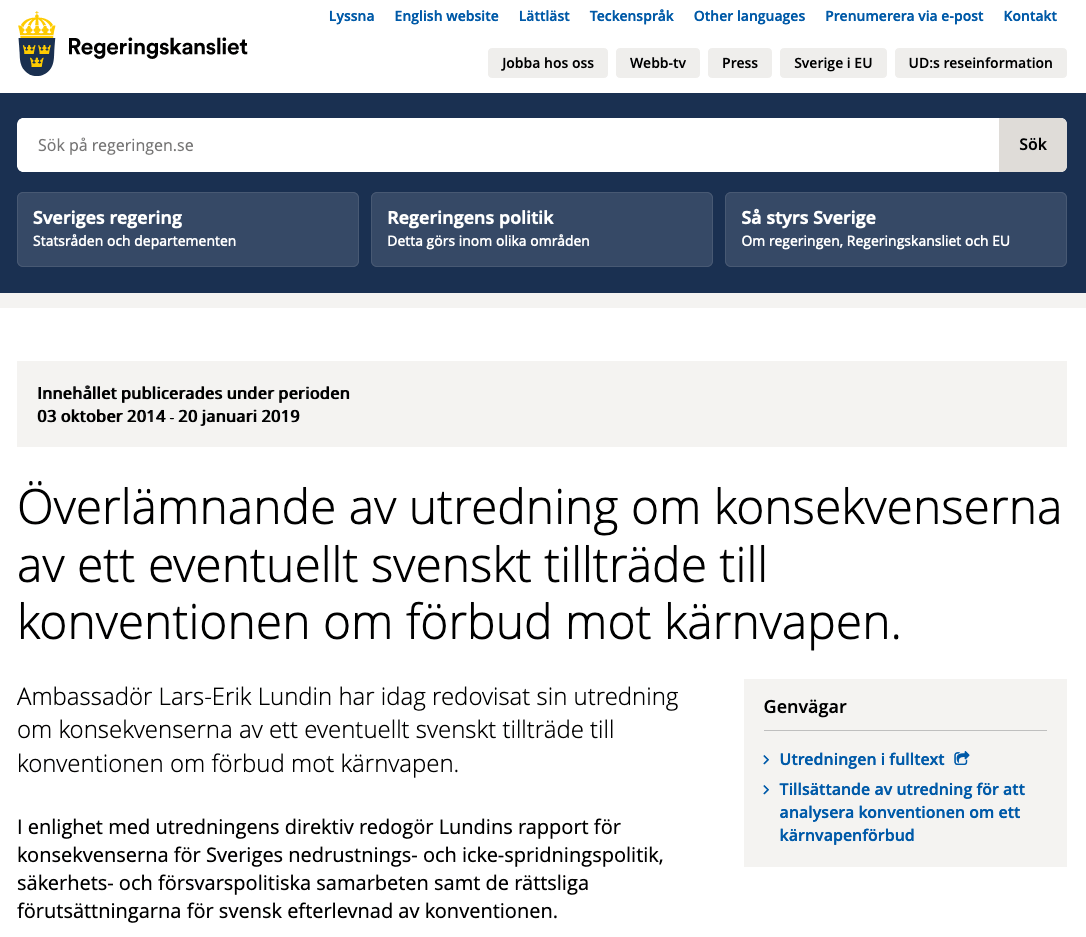Click the Regeringskansliet crest logo
1086x937 pixels.
37,45
